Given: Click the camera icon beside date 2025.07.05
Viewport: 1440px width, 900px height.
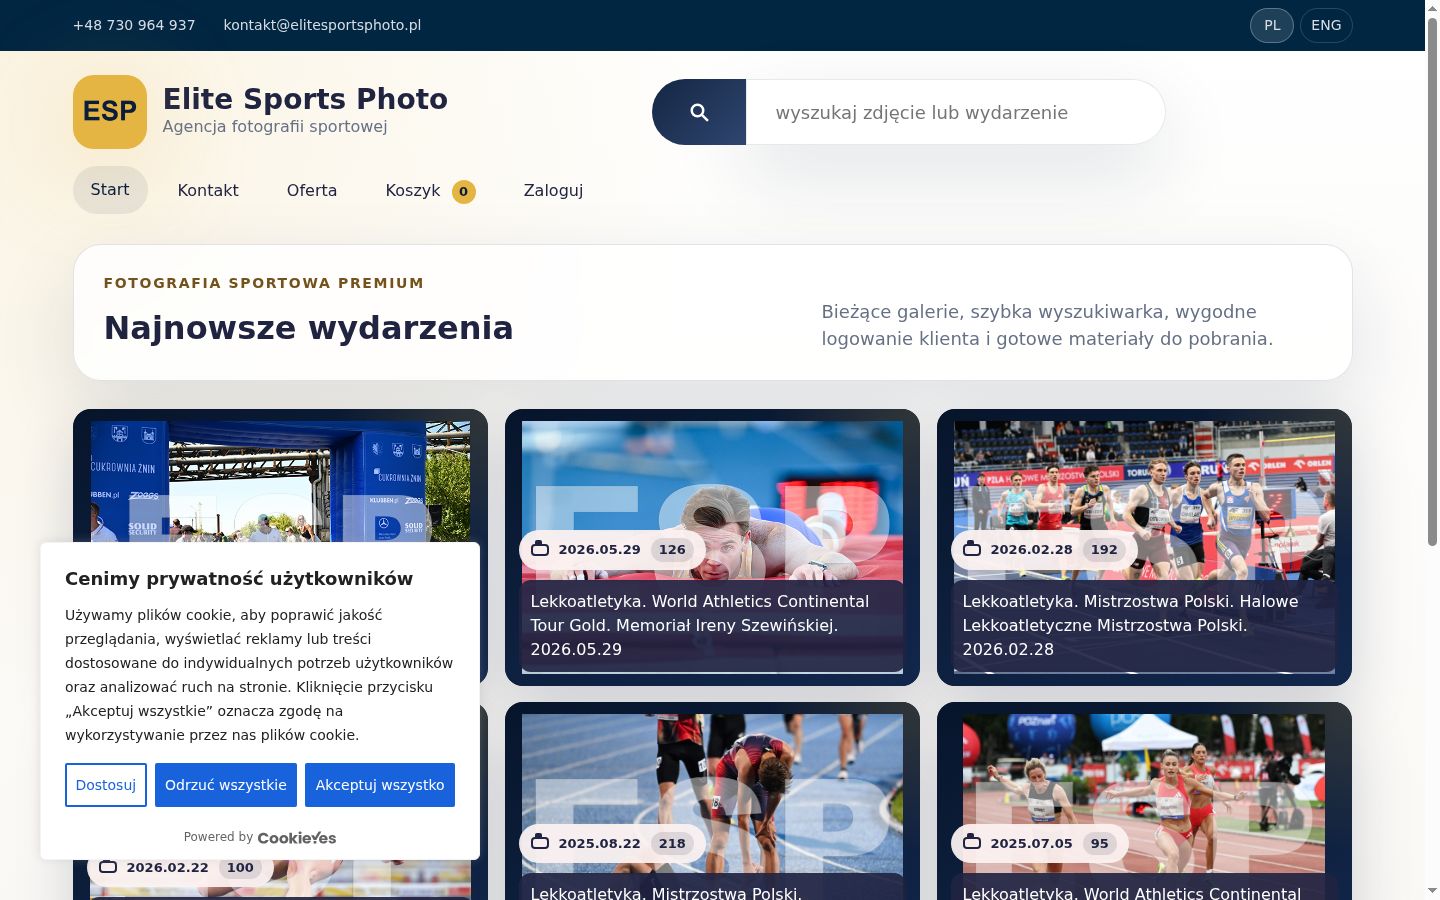Looking at the screenshot, I should (x=972, y=843).
